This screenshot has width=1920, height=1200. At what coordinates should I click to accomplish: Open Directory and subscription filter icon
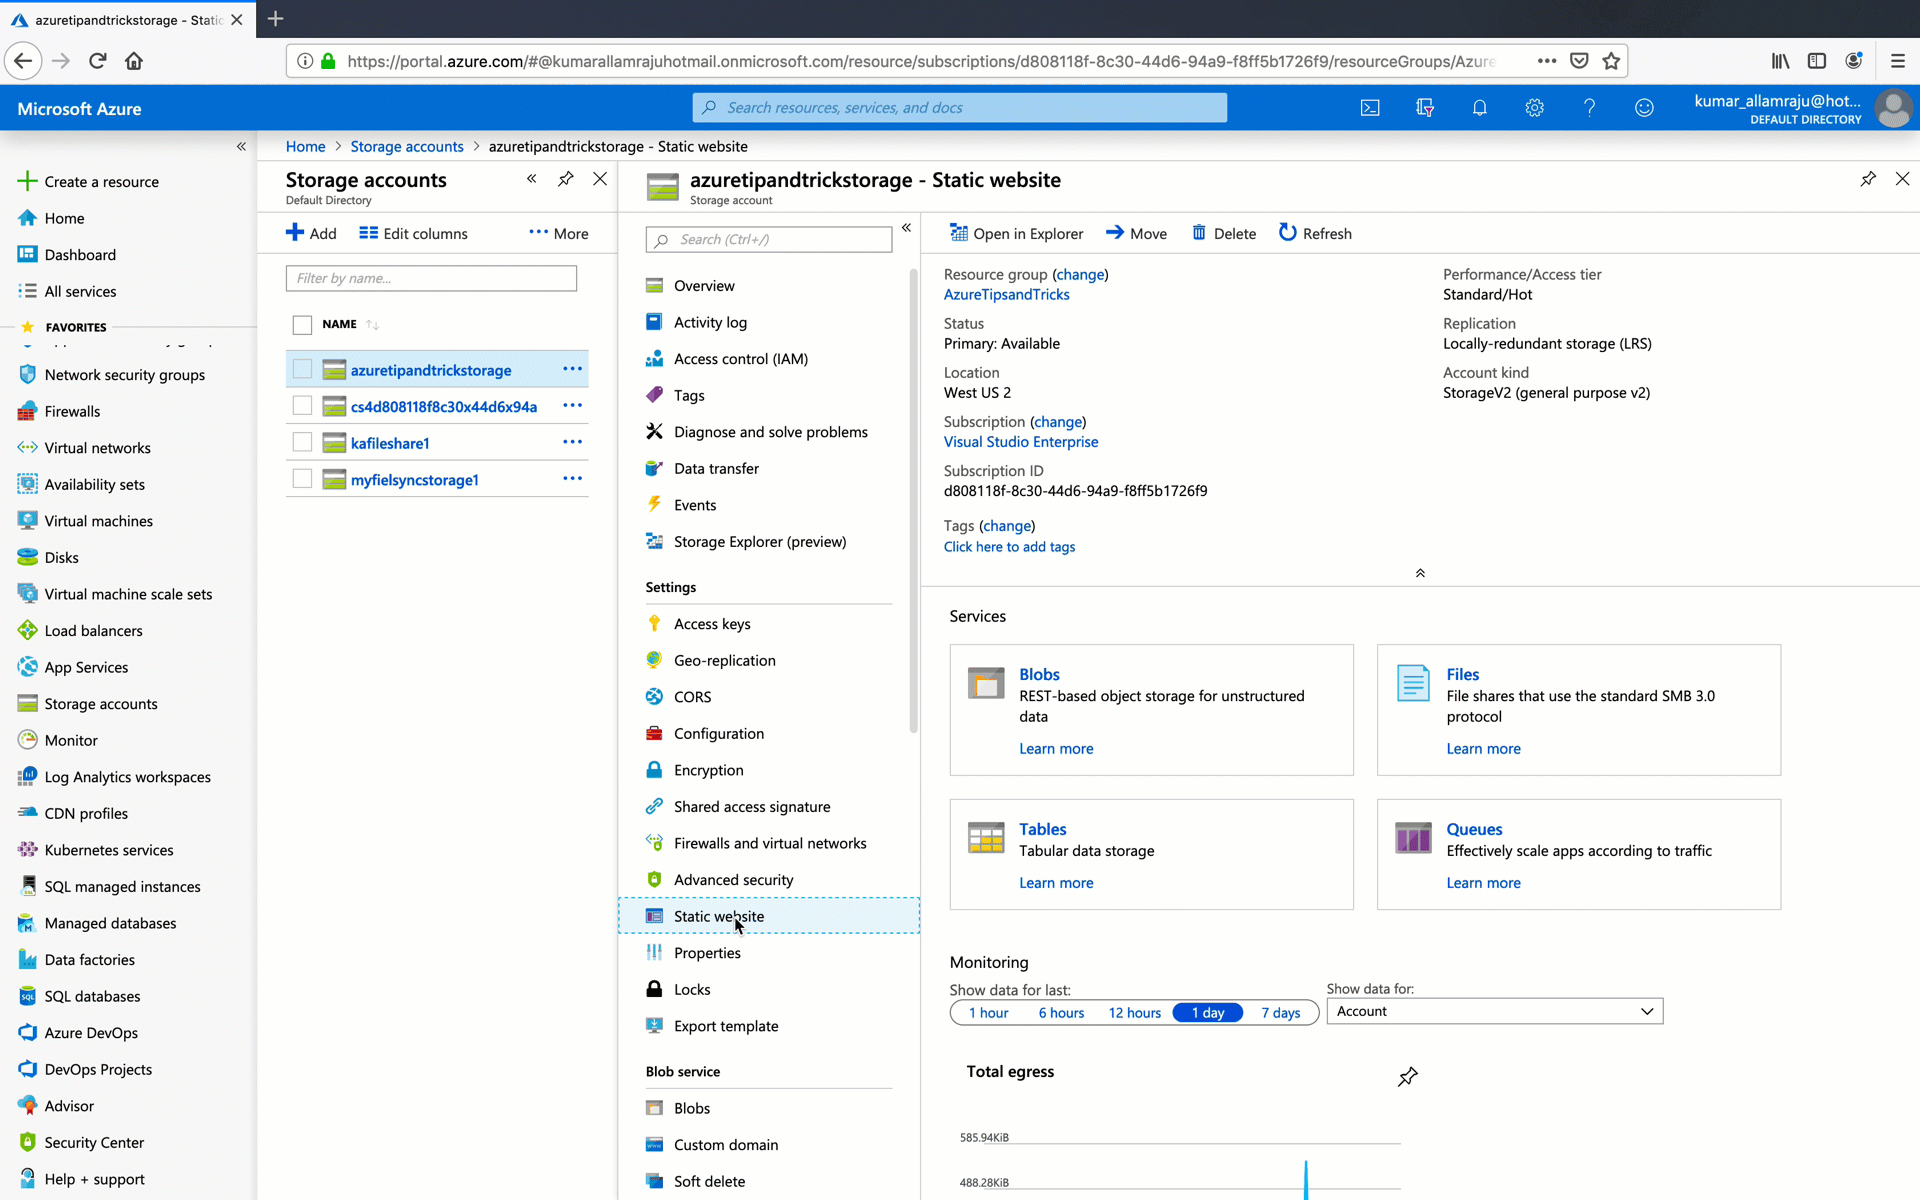1425,108
